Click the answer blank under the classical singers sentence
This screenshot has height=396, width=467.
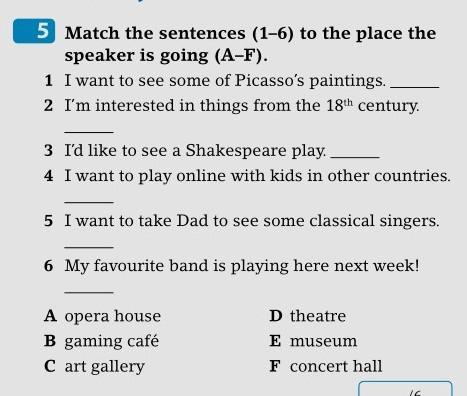click(89, 247)
